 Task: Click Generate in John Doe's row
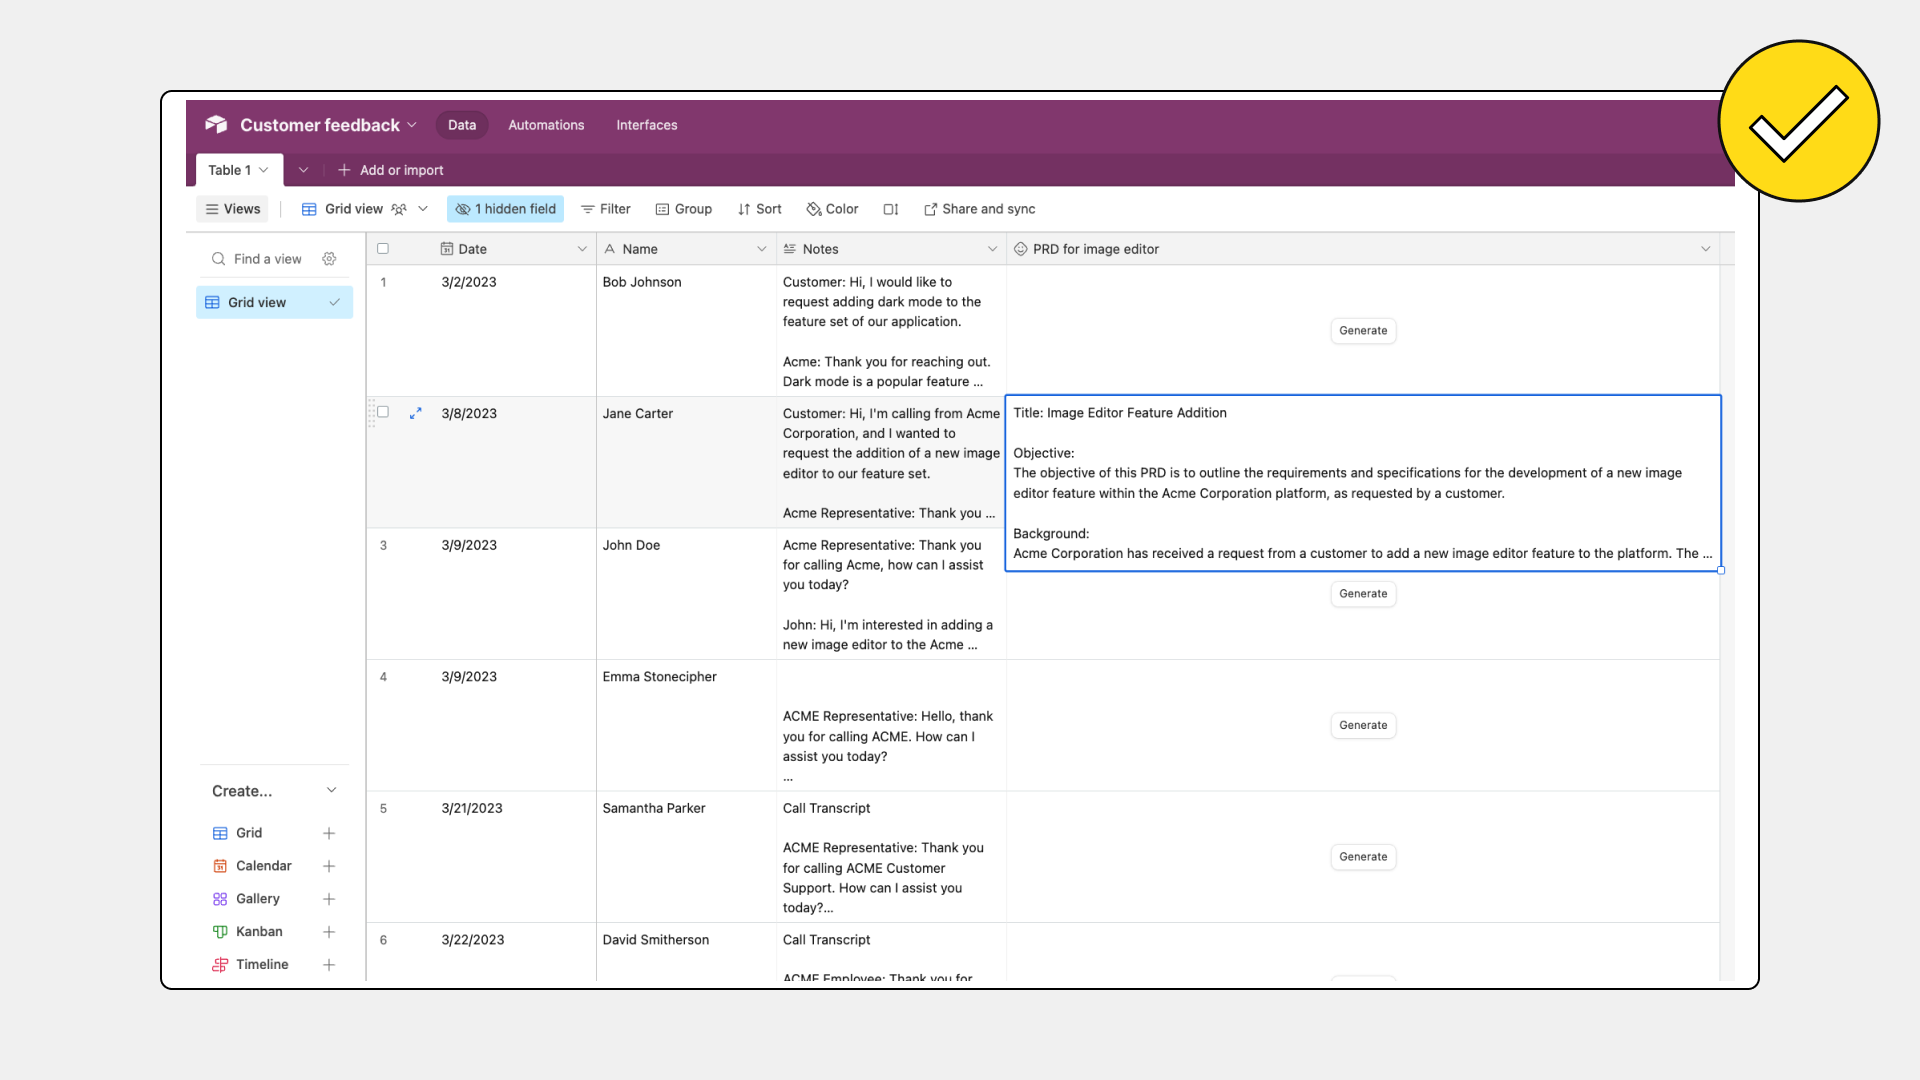tap(1363, 594)
